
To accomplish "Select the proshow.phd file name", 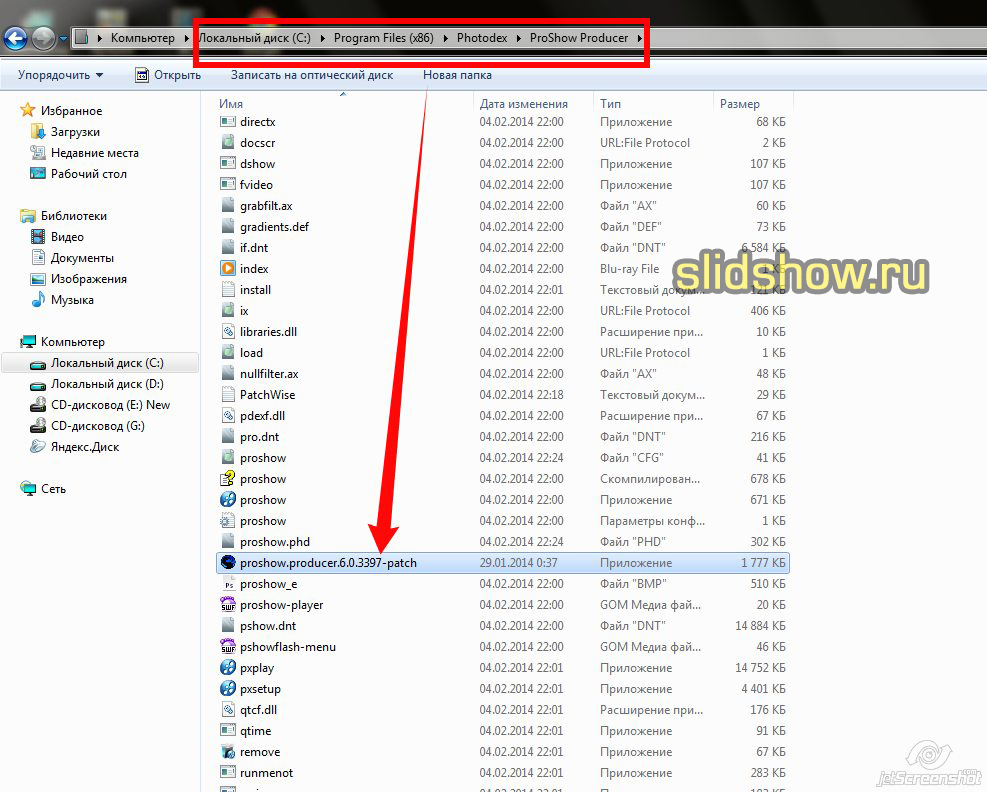I will click(274, 542).
